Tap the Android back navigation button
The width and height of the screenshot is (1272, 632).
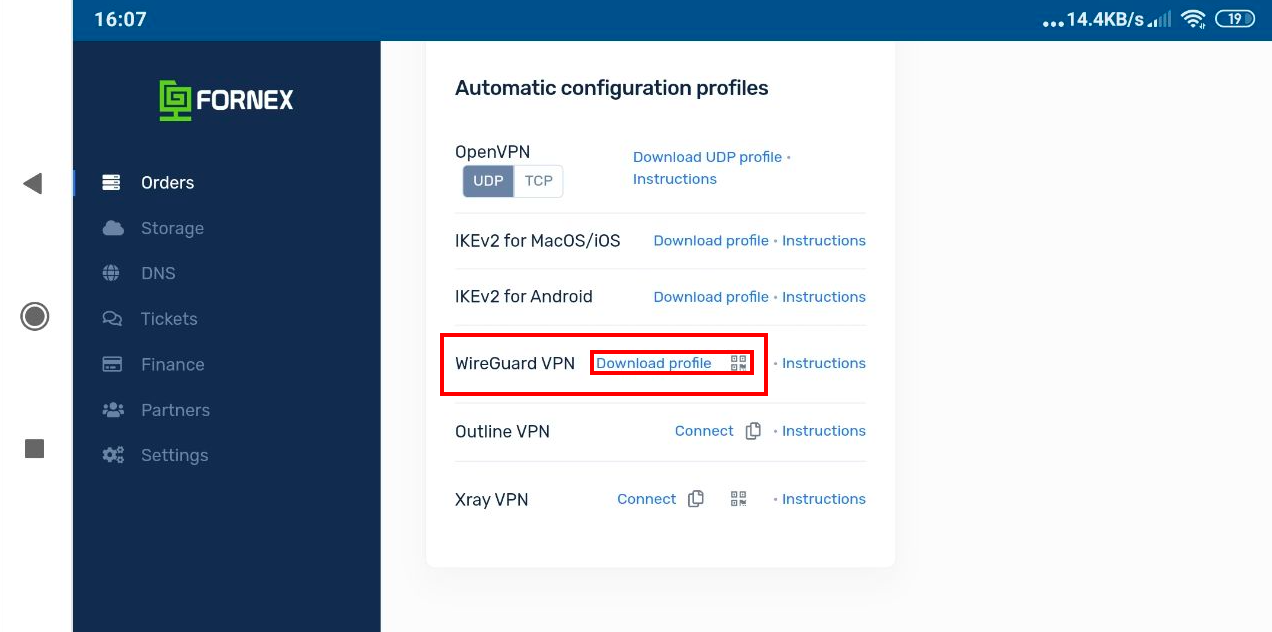[33, 183]
